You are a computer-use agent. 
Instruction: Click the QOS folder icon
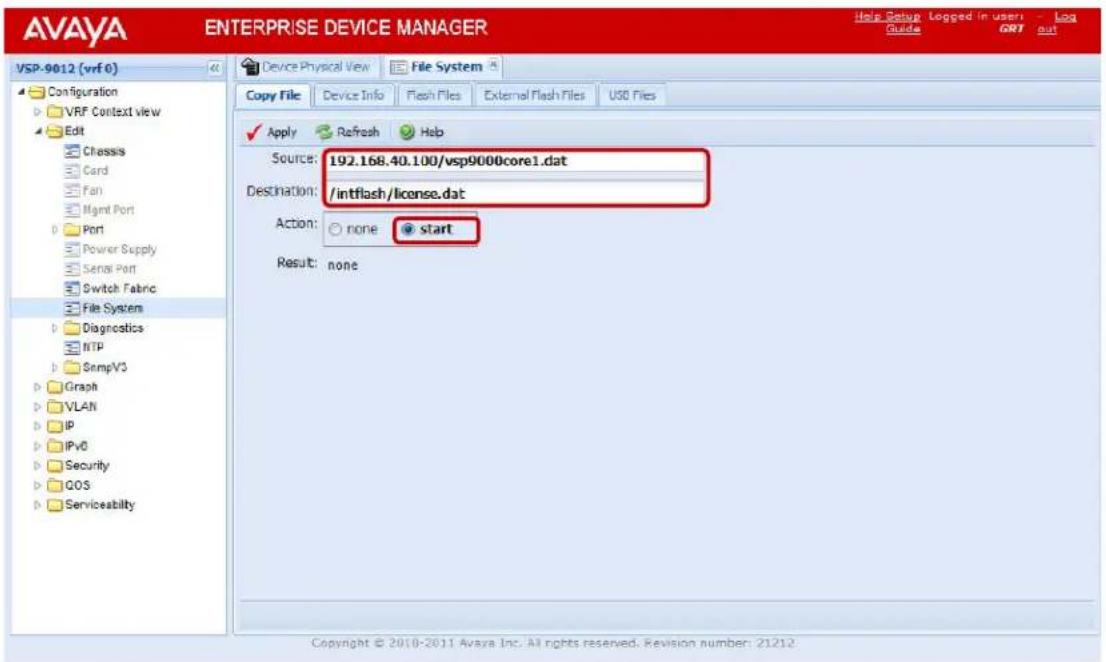(55, 486)
